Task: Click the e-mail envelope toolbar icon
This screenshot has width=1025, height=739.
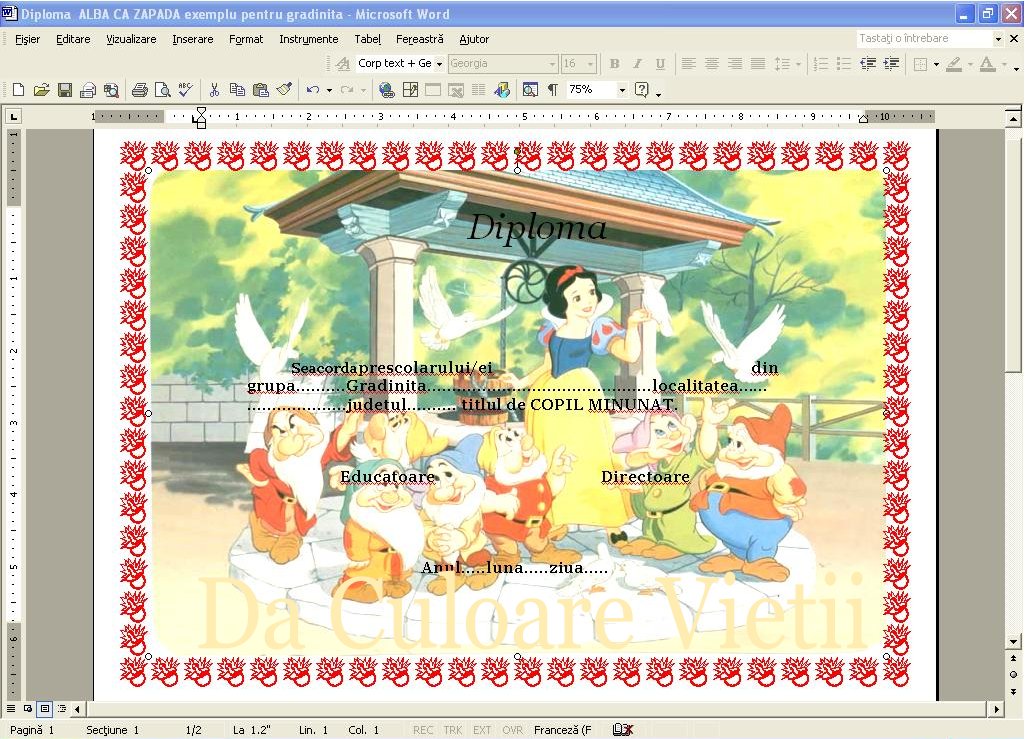Action: click(88, 90)
